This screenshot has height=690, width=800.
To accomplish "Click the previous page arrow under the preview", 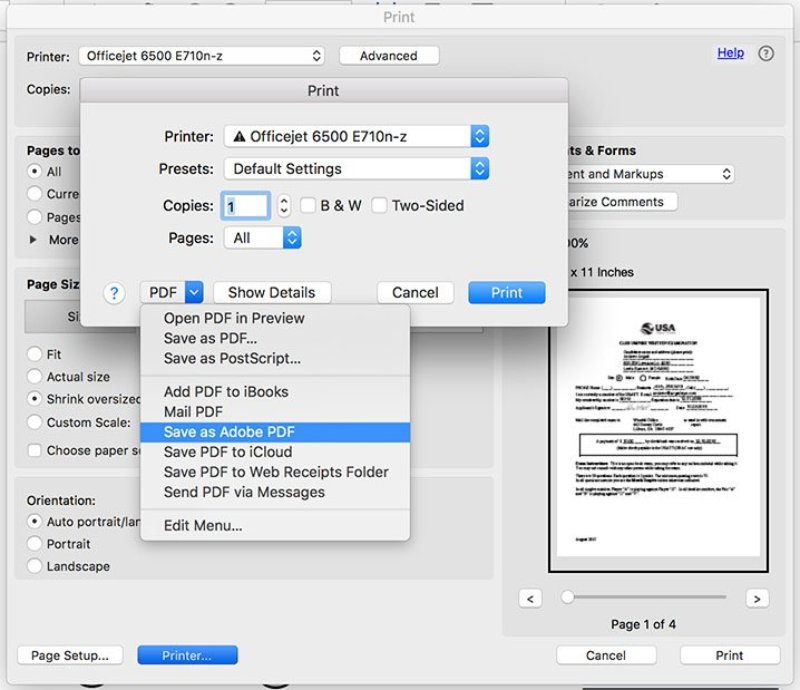I will coord(529,597).
